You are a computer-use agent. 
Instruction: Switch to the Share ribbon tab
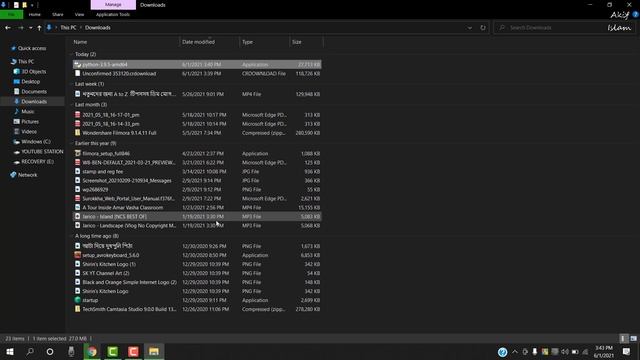tap(58, 14)
